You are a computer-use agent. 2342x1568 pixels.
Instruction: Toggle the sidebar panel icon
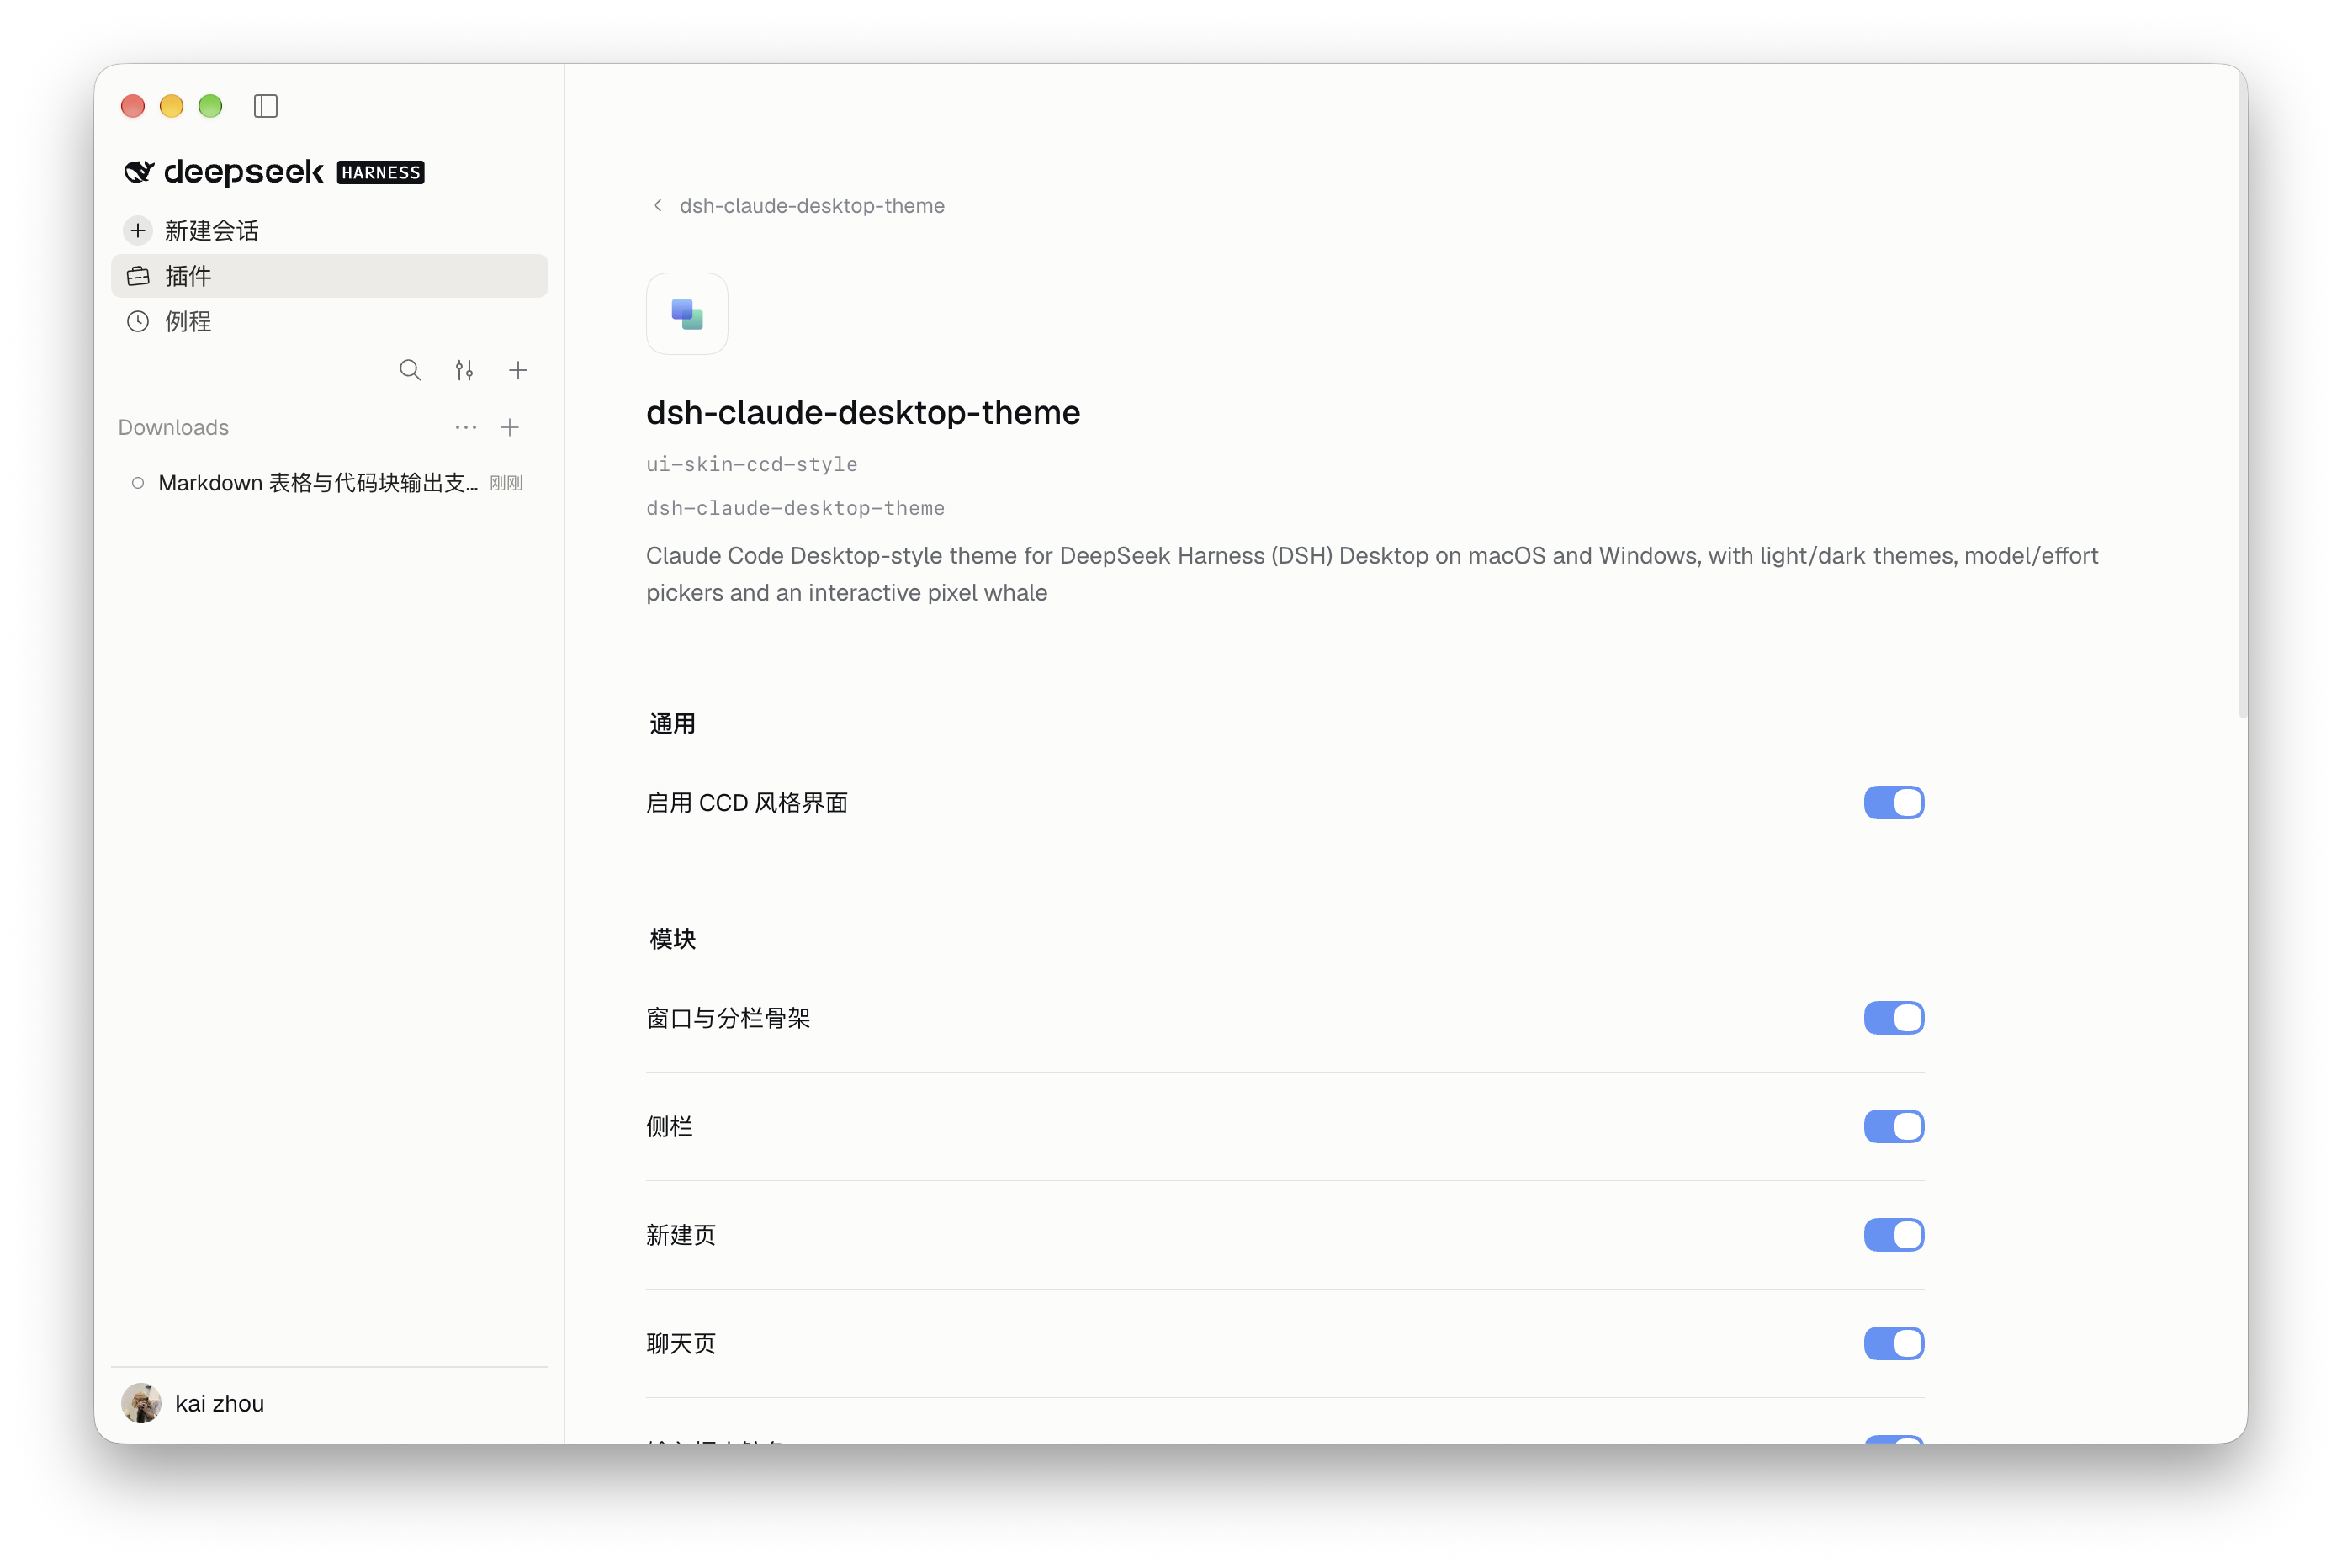coord(265,106)
